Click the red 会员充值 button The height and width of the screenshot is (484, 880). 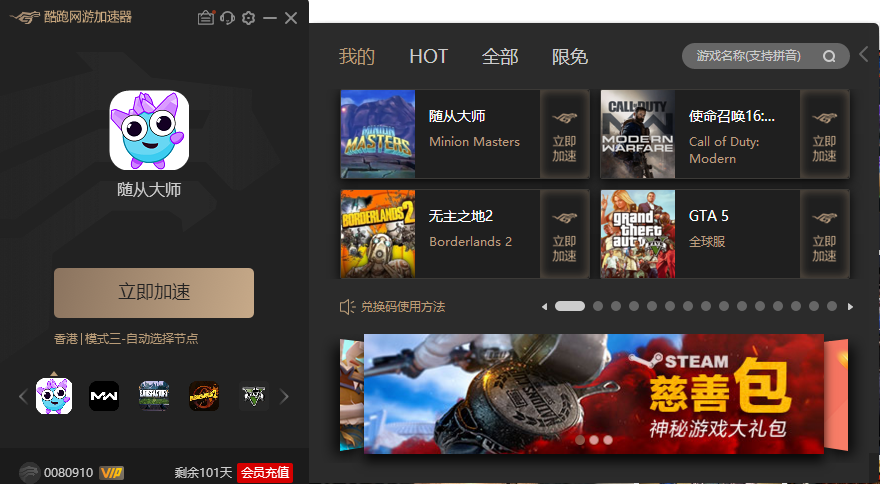(265, 473)
